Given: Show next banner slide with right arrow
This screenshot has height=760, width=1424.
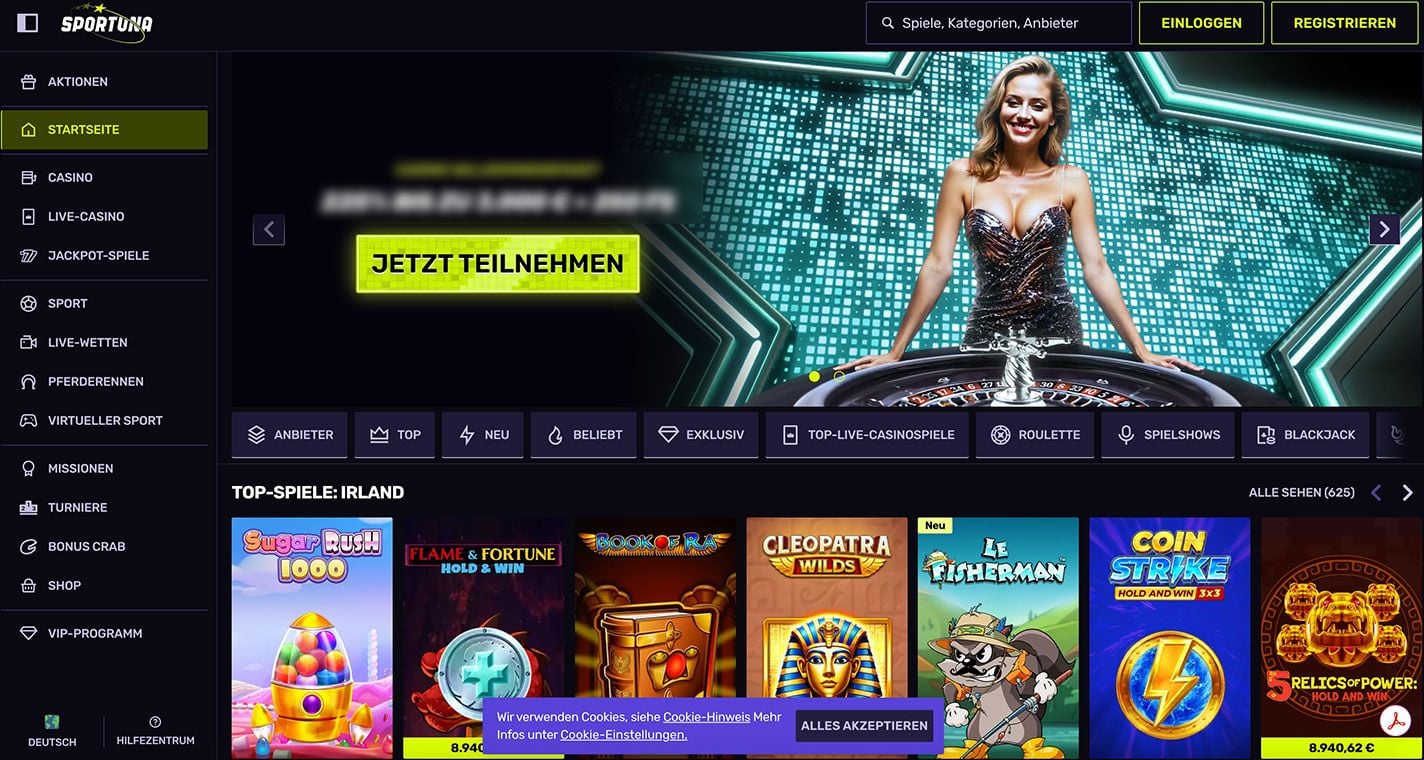Looking at the screenshot, I should 1384,229.
